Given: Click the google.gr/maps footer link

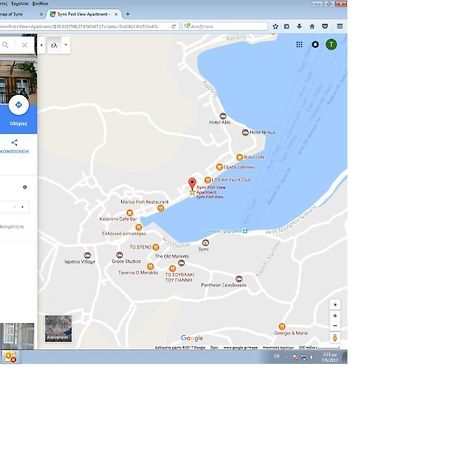Looking at the screenshot, I should point(240,347).
